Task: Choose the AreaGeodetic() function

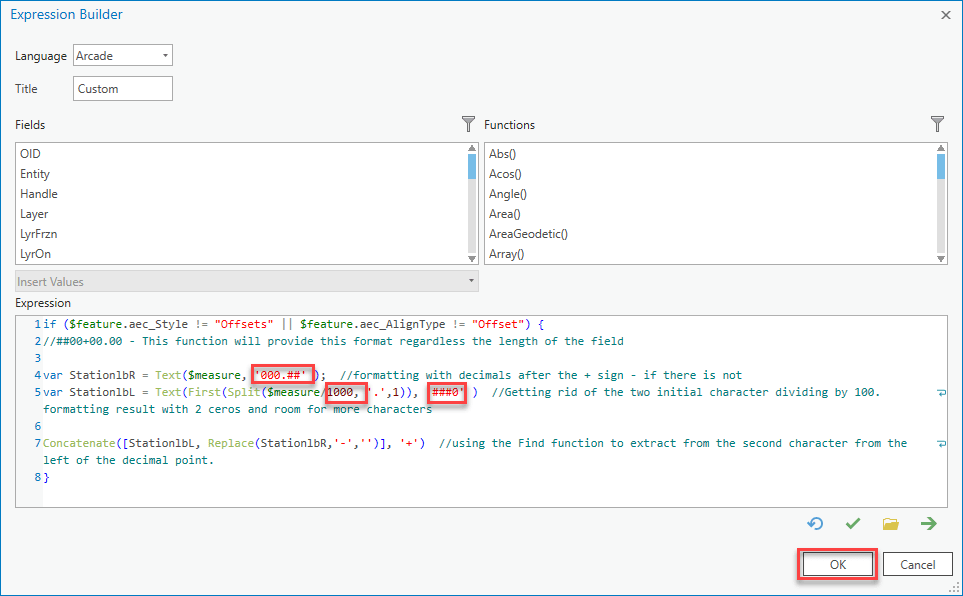Action: (528, 234)
